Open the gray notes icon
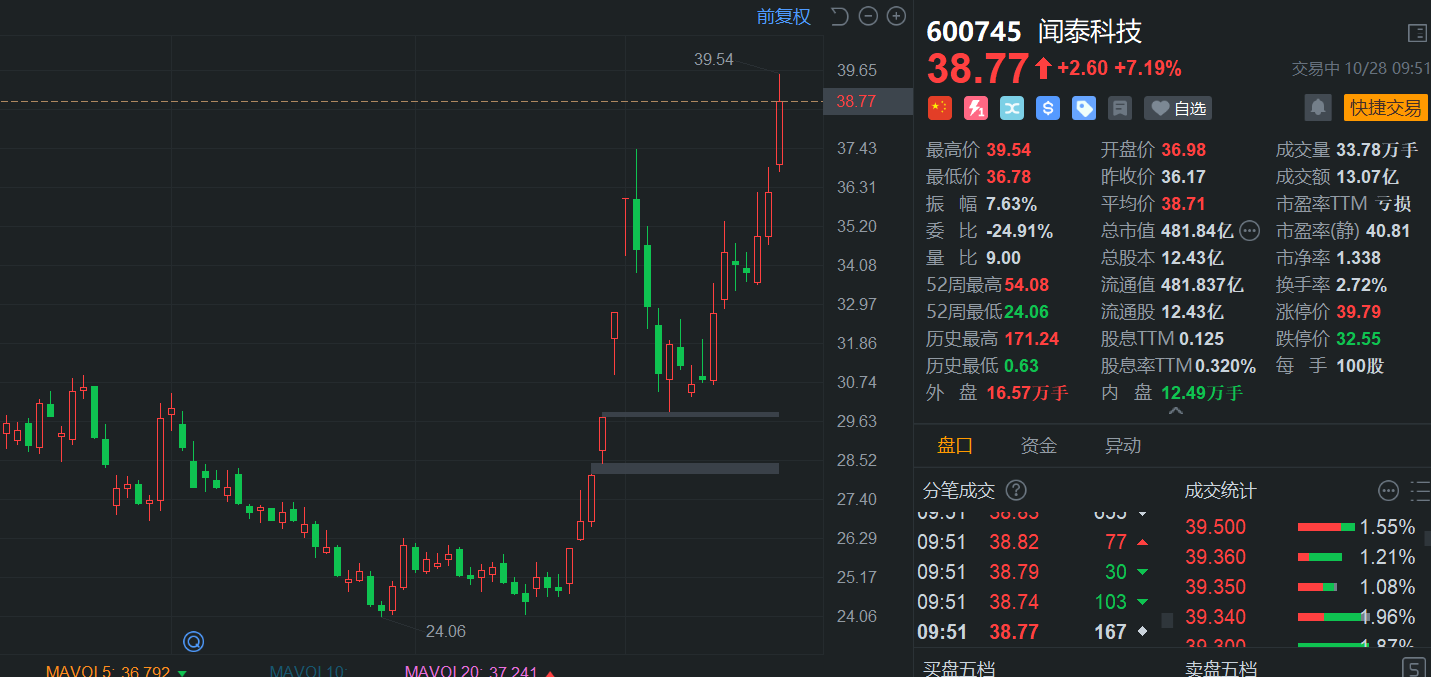 click(1119, 108)
